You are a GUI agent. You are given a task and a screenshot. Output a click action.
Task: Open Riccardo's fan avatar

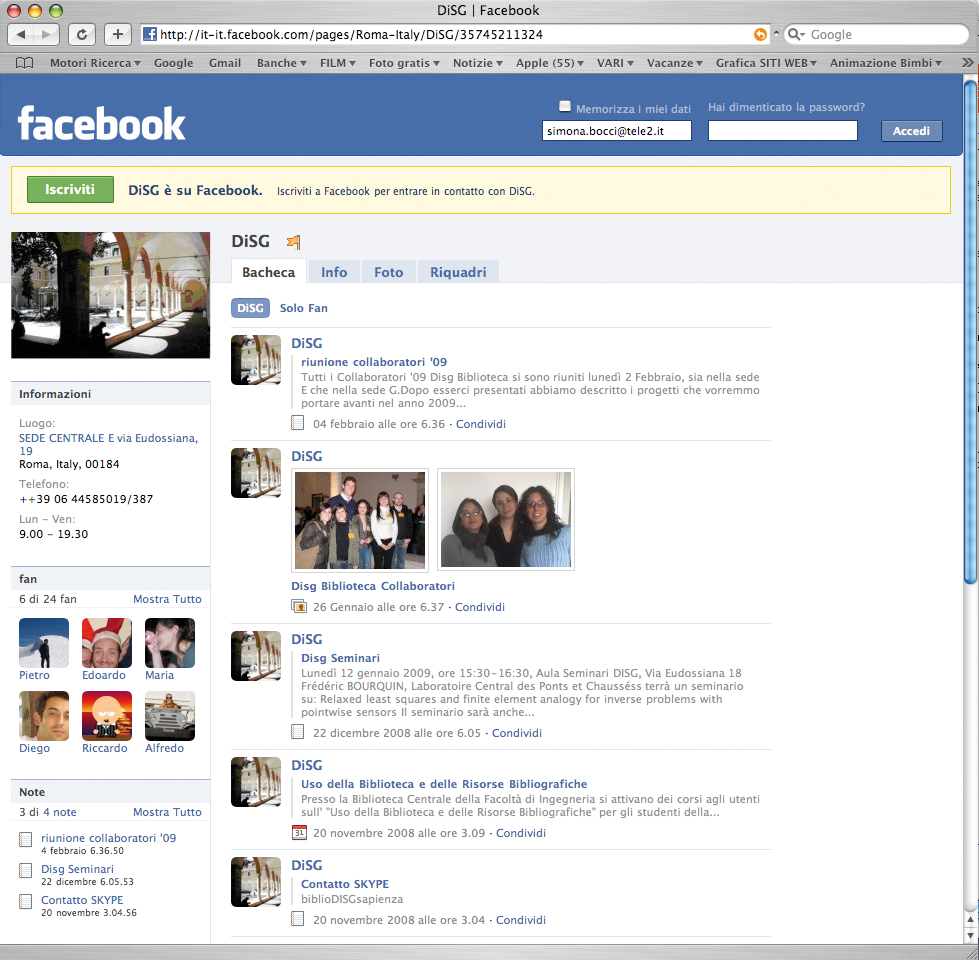pos(107,716)
